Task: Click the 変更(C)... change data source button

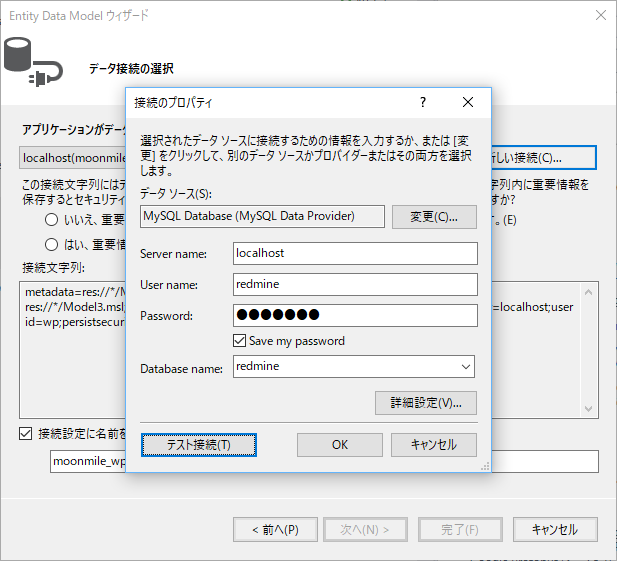Action: pyautogui.click(x=433, y=217)
